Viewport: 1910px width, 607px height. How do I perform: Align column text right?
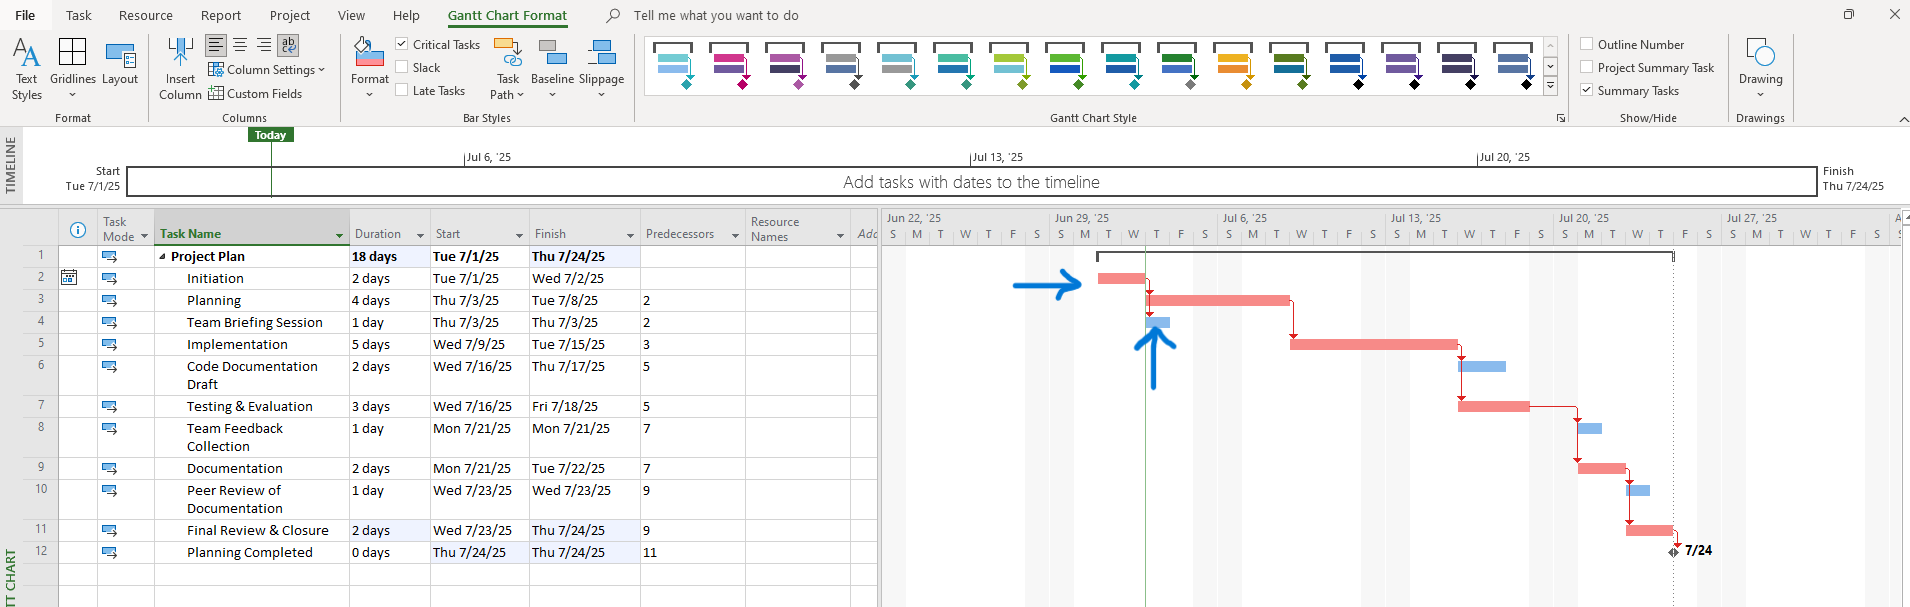click(x=264, y=45)
